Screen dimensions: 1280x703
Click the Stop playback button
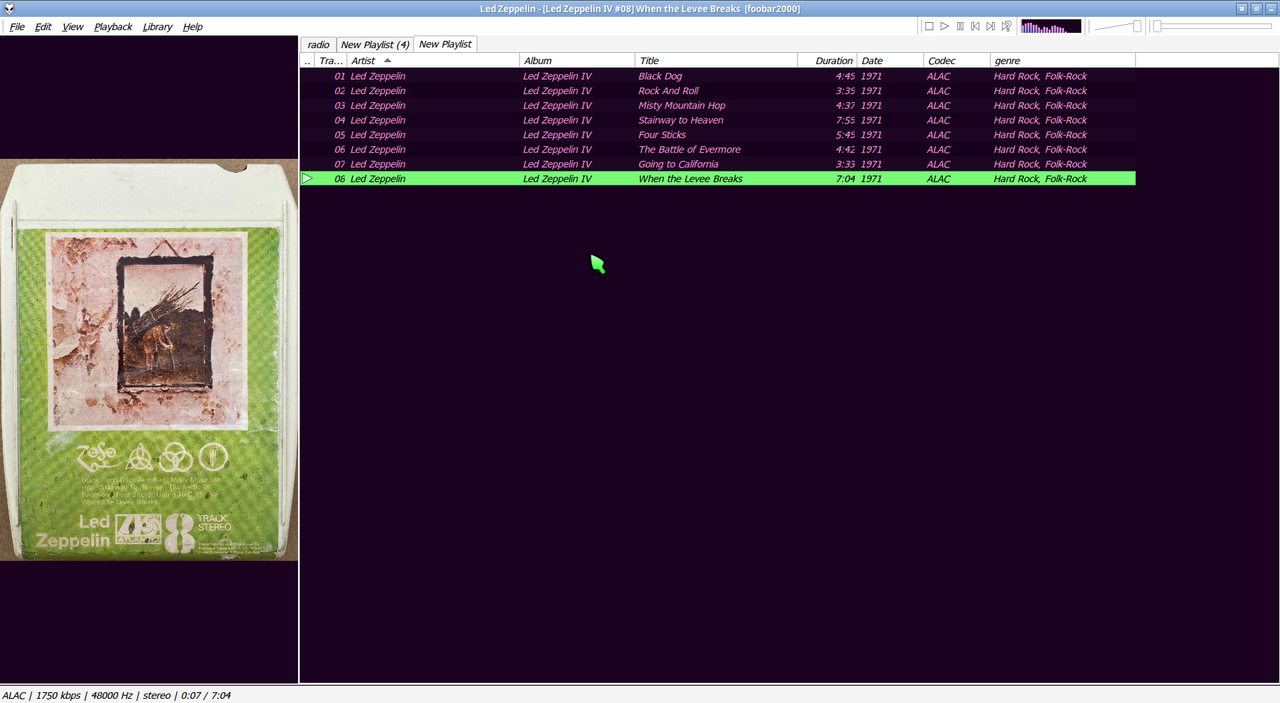929,27
